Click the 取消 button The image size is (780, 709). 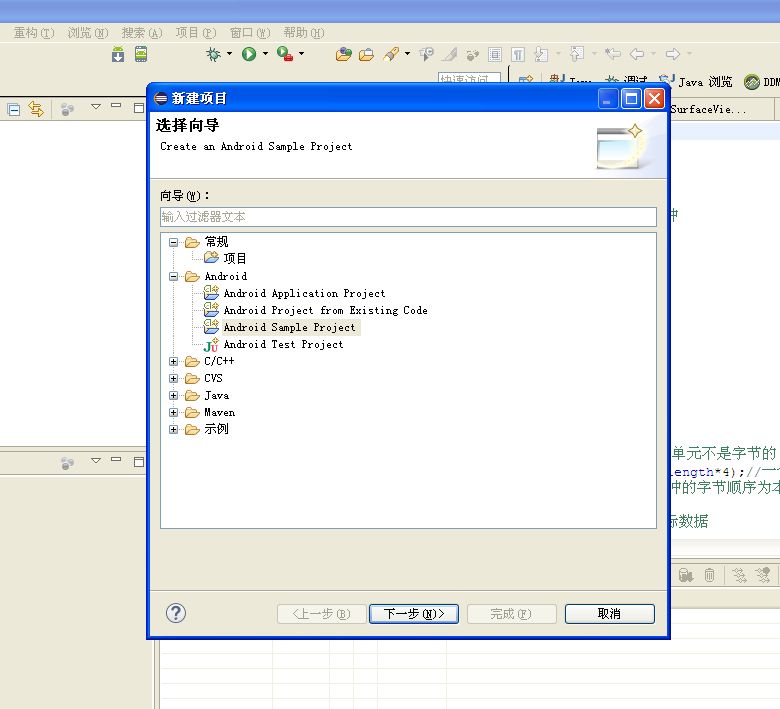610,614
